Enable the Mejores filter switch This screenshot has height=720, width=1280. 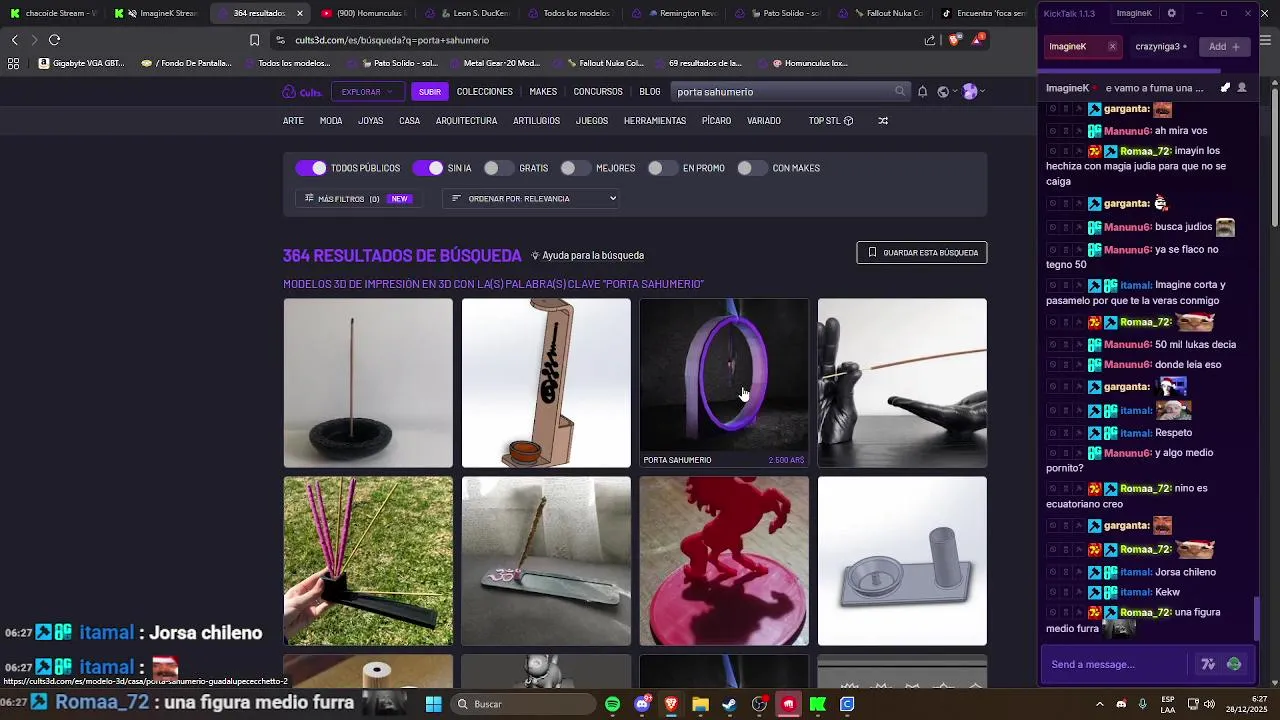(576, 168)
